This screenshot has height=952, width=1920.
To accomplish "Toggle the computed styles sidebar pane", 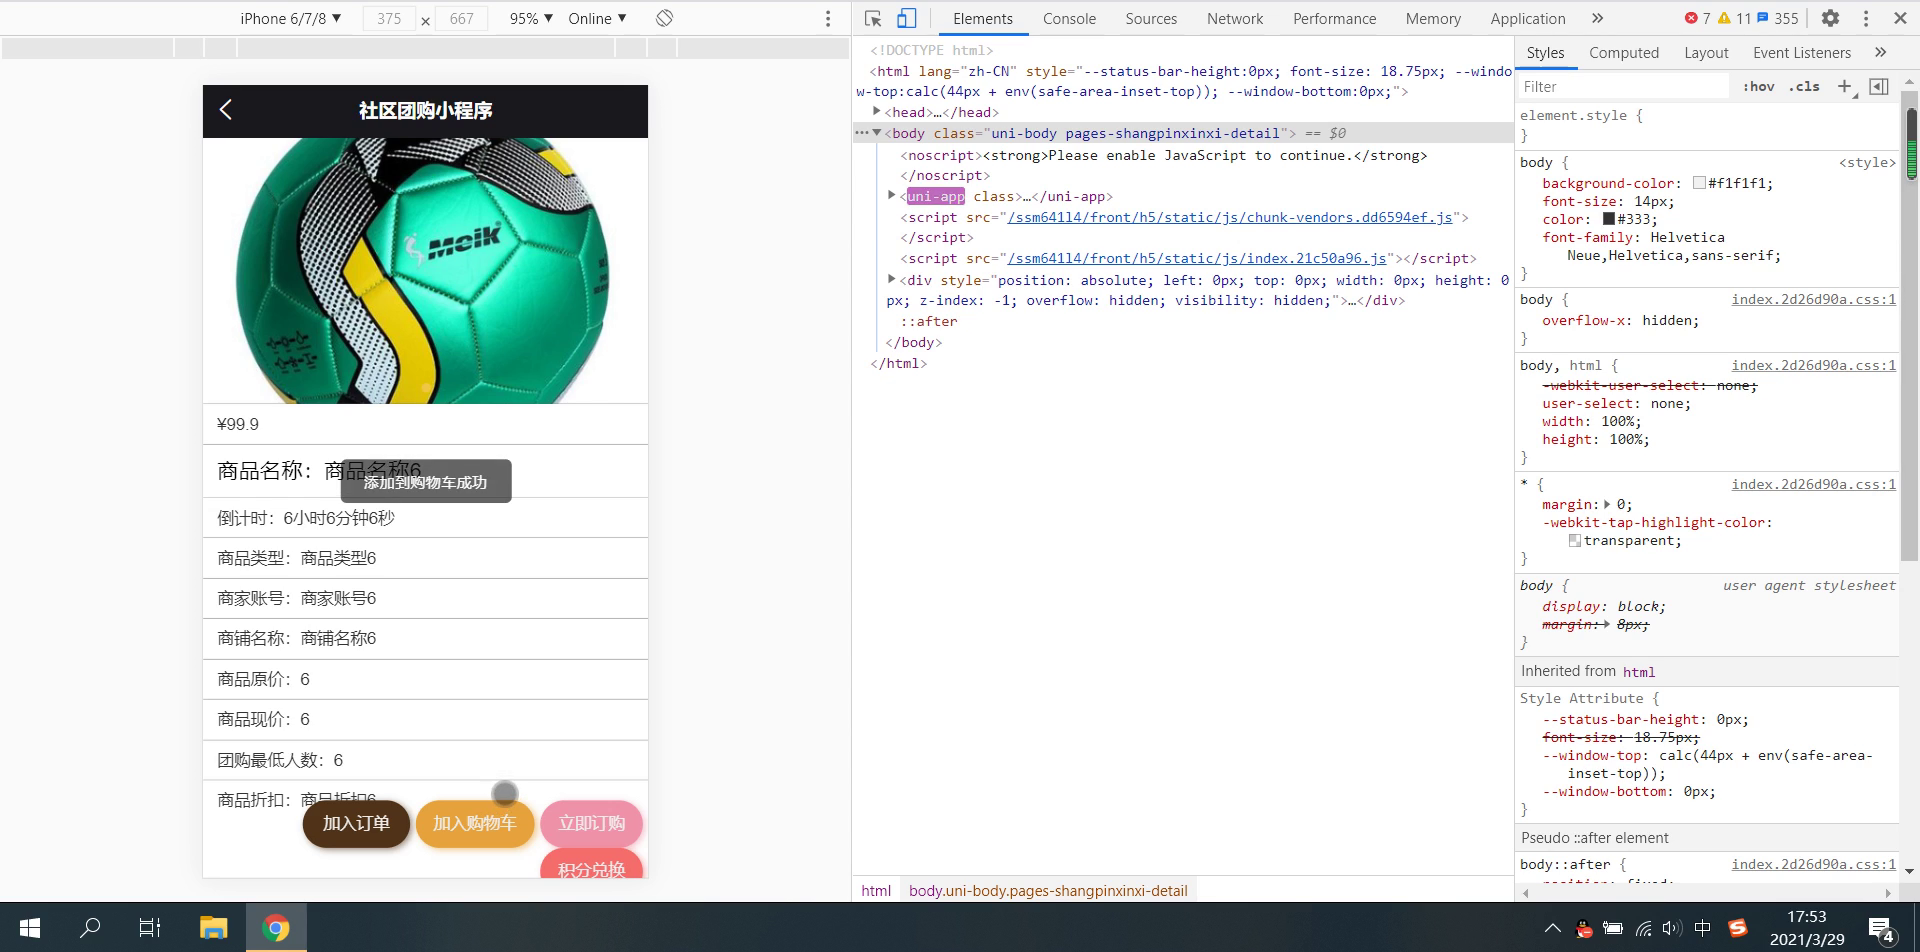I will (x=1879, y=86).
